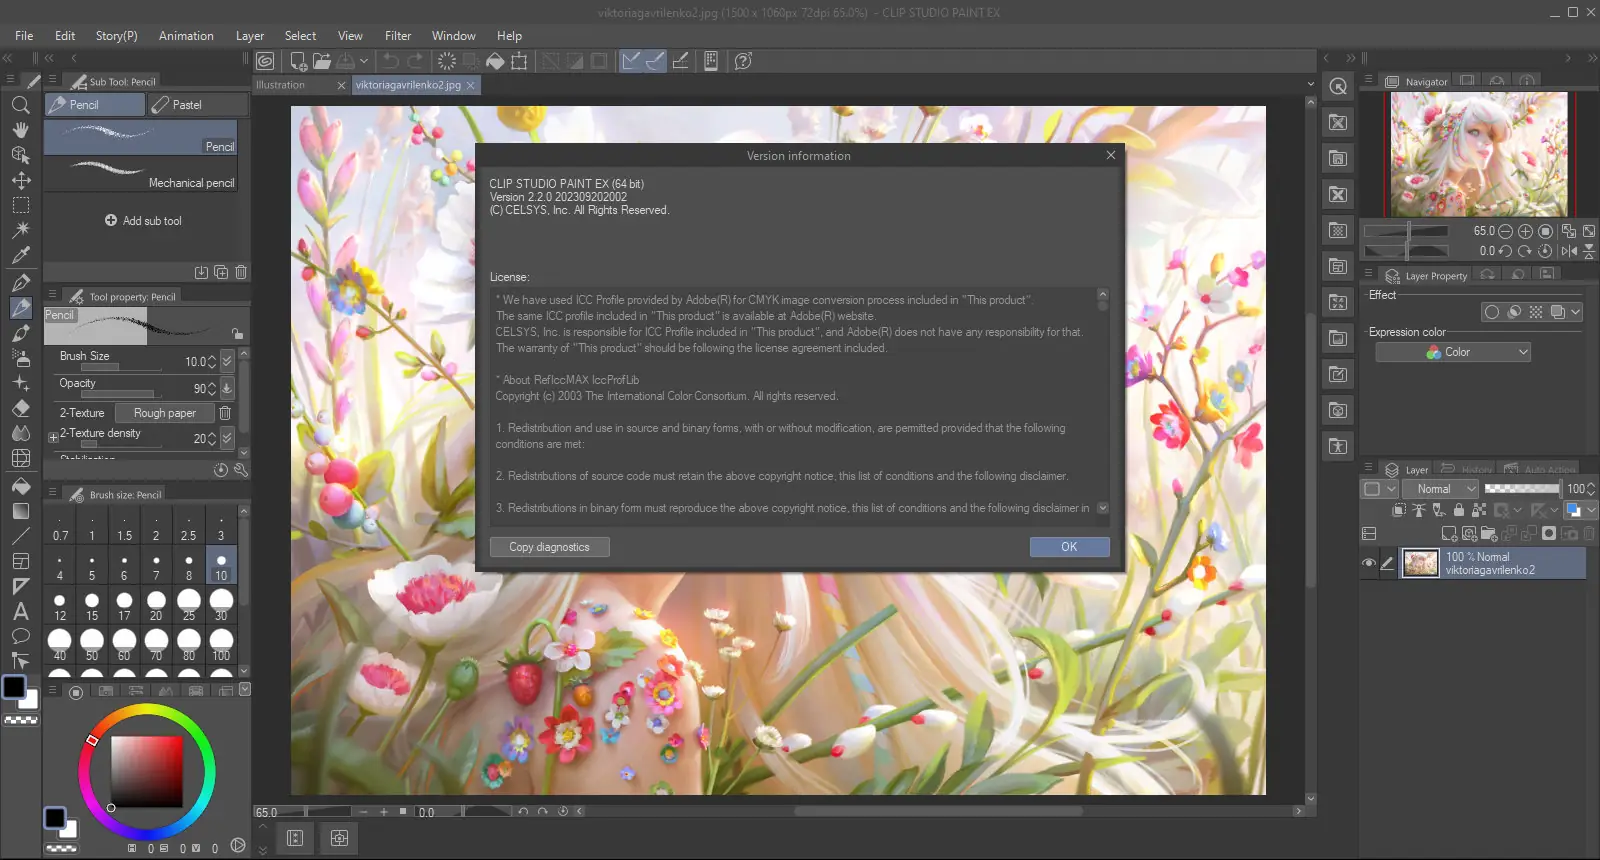
Task: Toggle Lock layer in Layer panel
Action: [1459, 510]
